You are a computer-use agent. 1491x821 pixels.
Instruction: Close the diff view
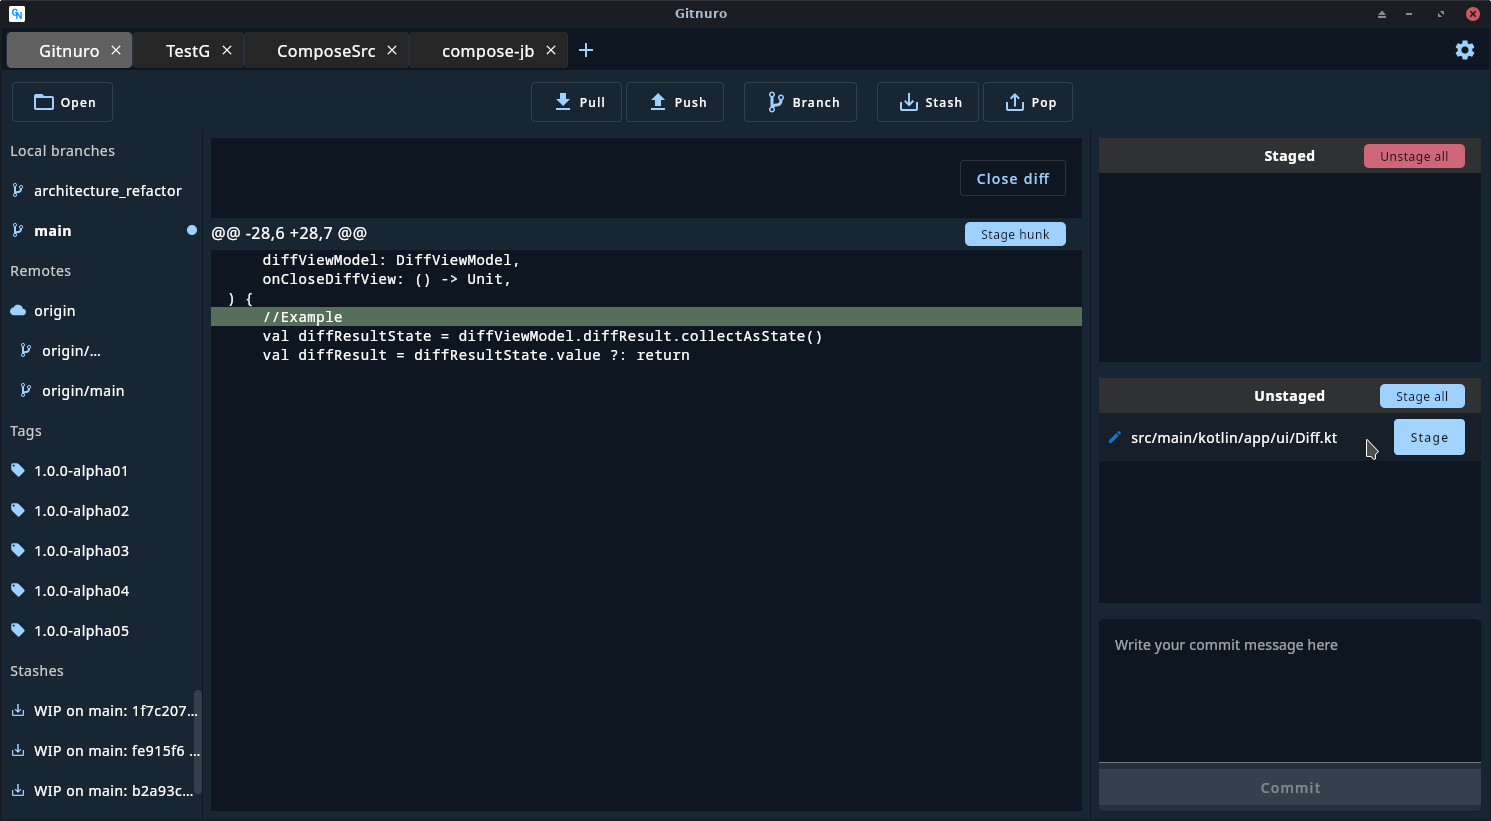[1013, 179]
